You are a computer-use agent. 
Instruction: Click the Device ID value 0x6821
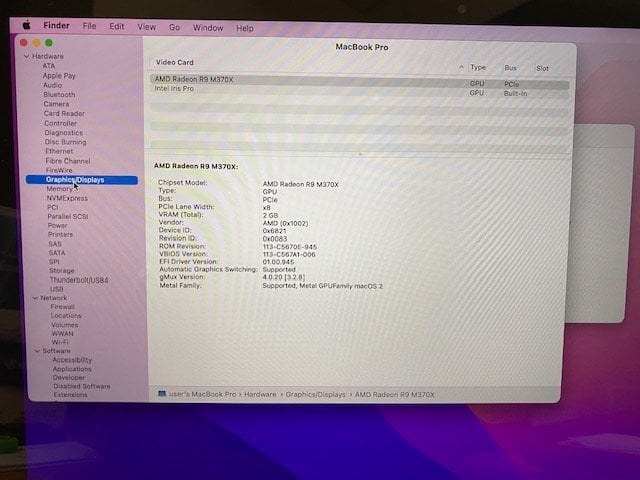tap(274, 231)
